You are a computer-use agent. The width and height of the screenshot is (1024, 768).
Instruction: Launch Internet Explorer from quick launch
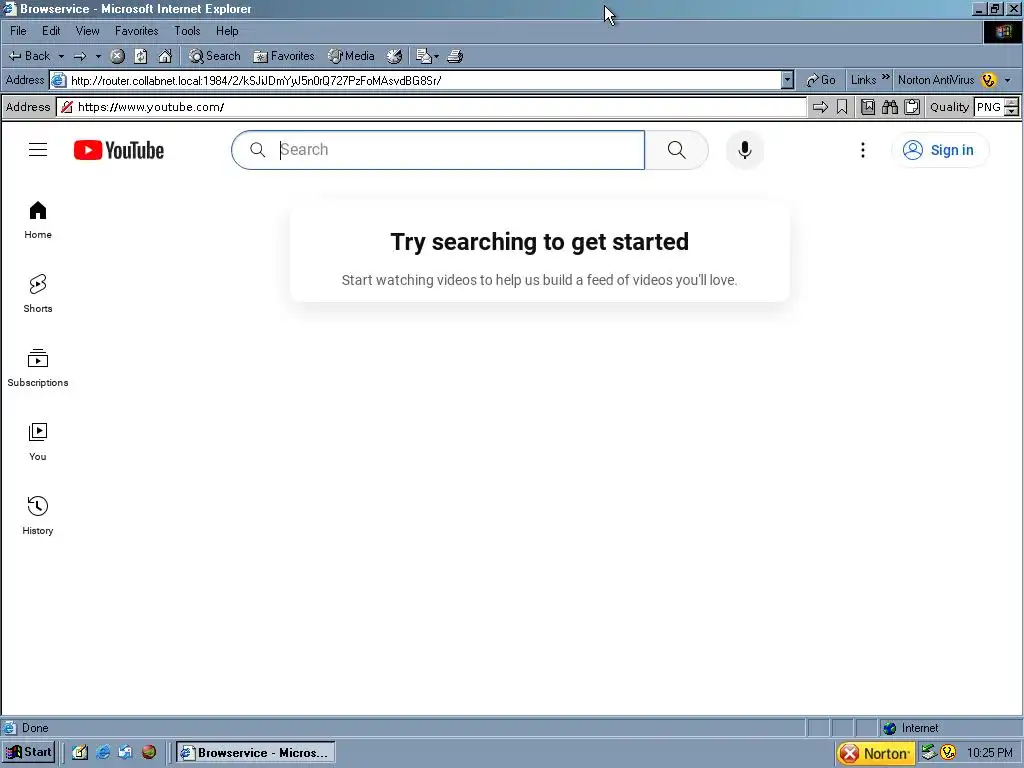(x=103, y=752)
